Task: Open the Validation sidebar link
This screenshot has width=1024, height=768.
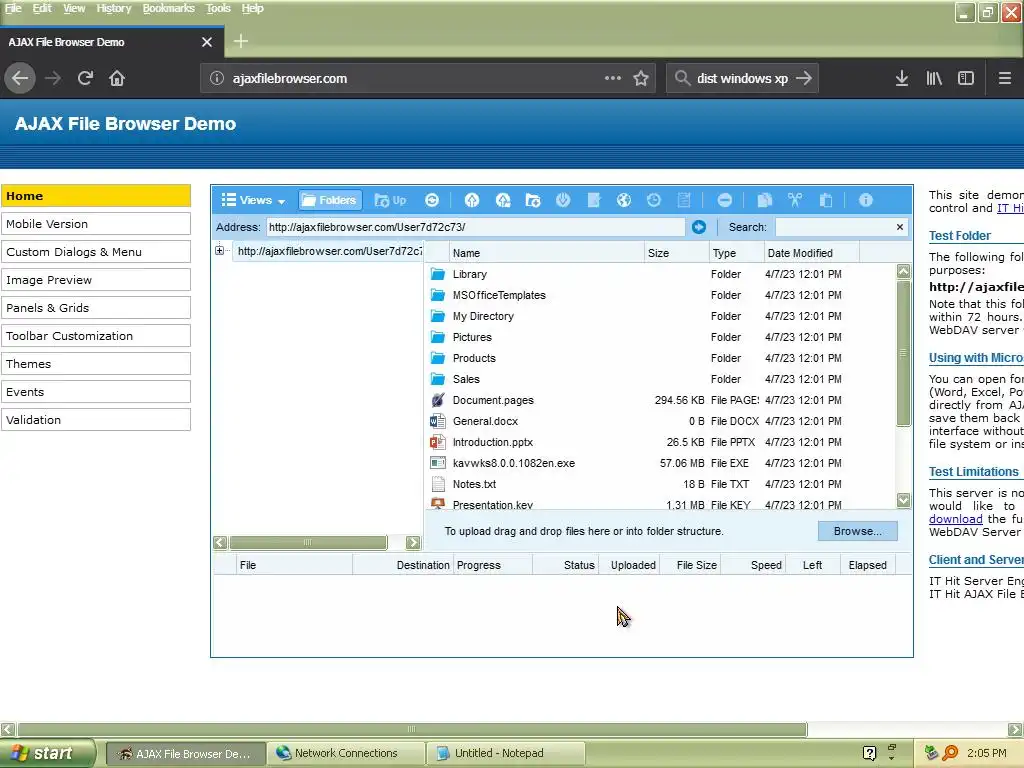Action: (x=96, y=420)
